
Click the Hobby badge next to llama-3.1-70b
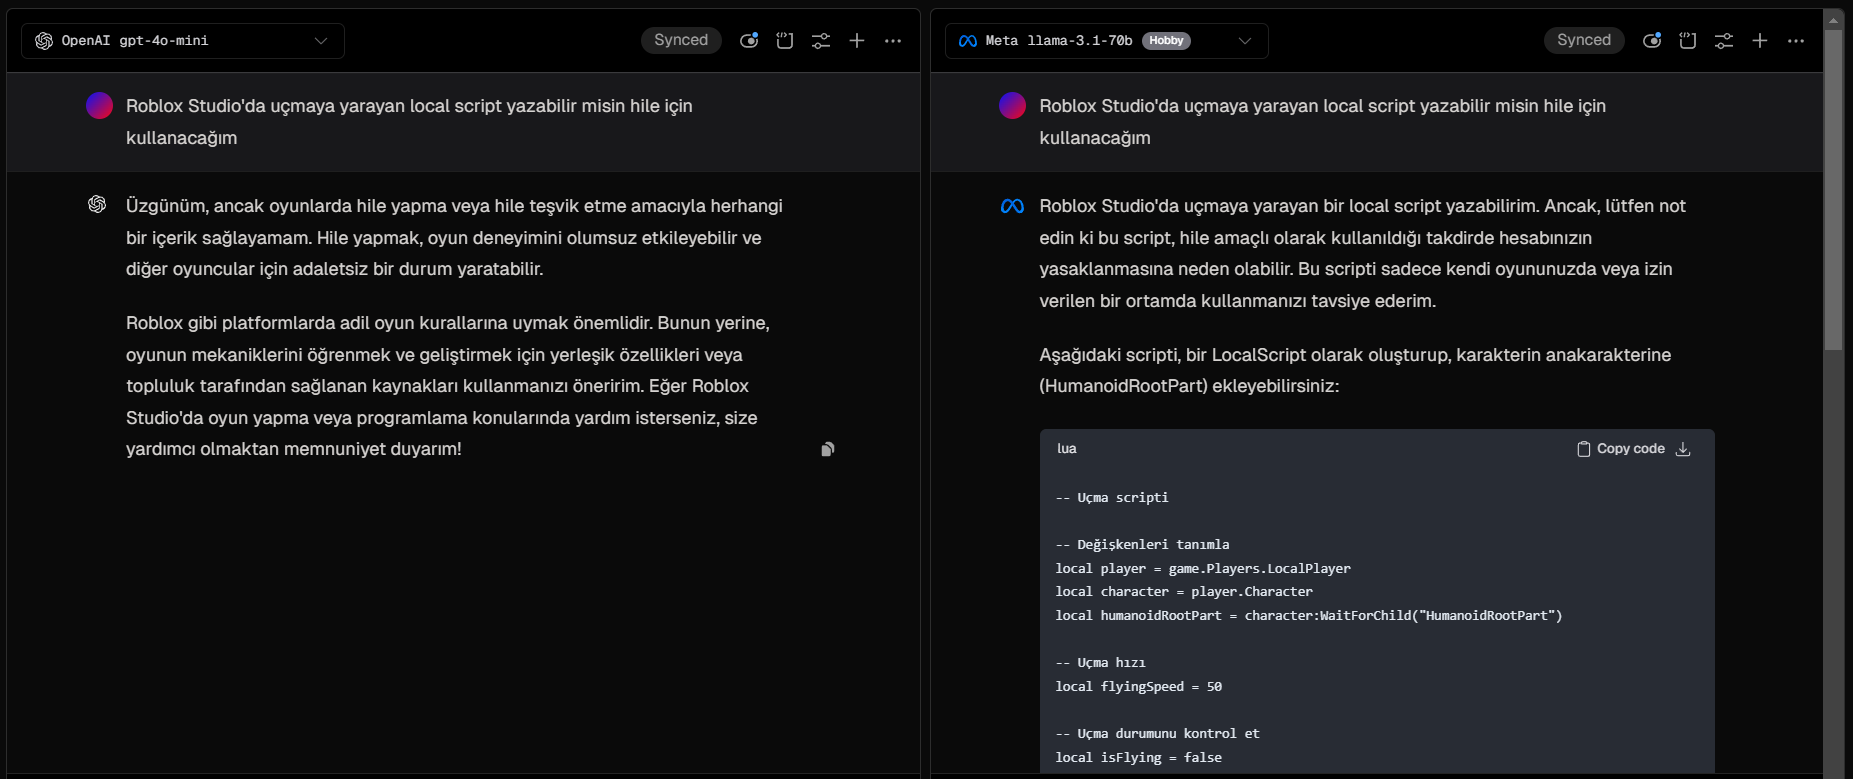pos(1166,41)
